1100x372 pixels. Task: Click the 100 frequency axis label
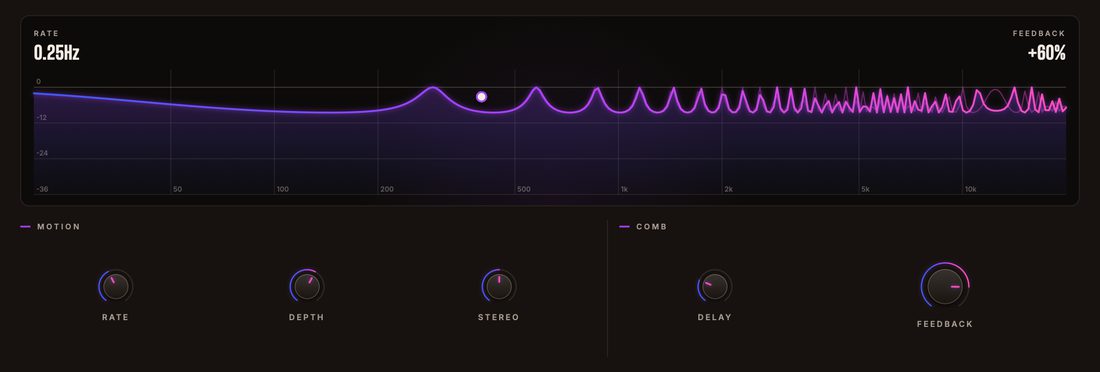click(283, 190)
